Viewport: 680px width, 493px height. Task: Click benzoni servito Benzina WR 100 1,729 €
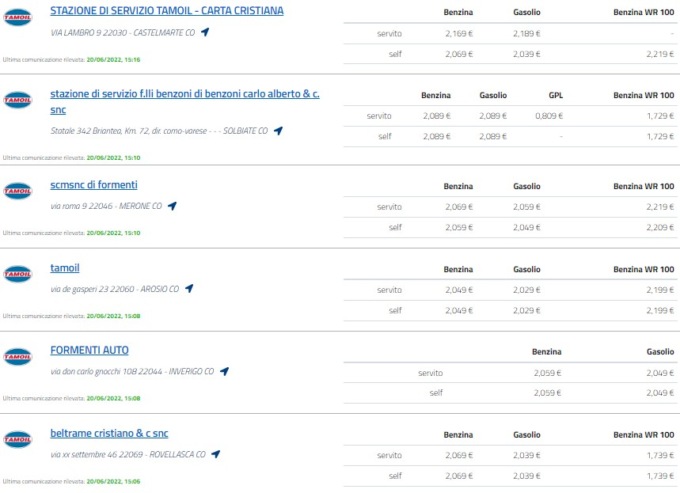(660, 116)
